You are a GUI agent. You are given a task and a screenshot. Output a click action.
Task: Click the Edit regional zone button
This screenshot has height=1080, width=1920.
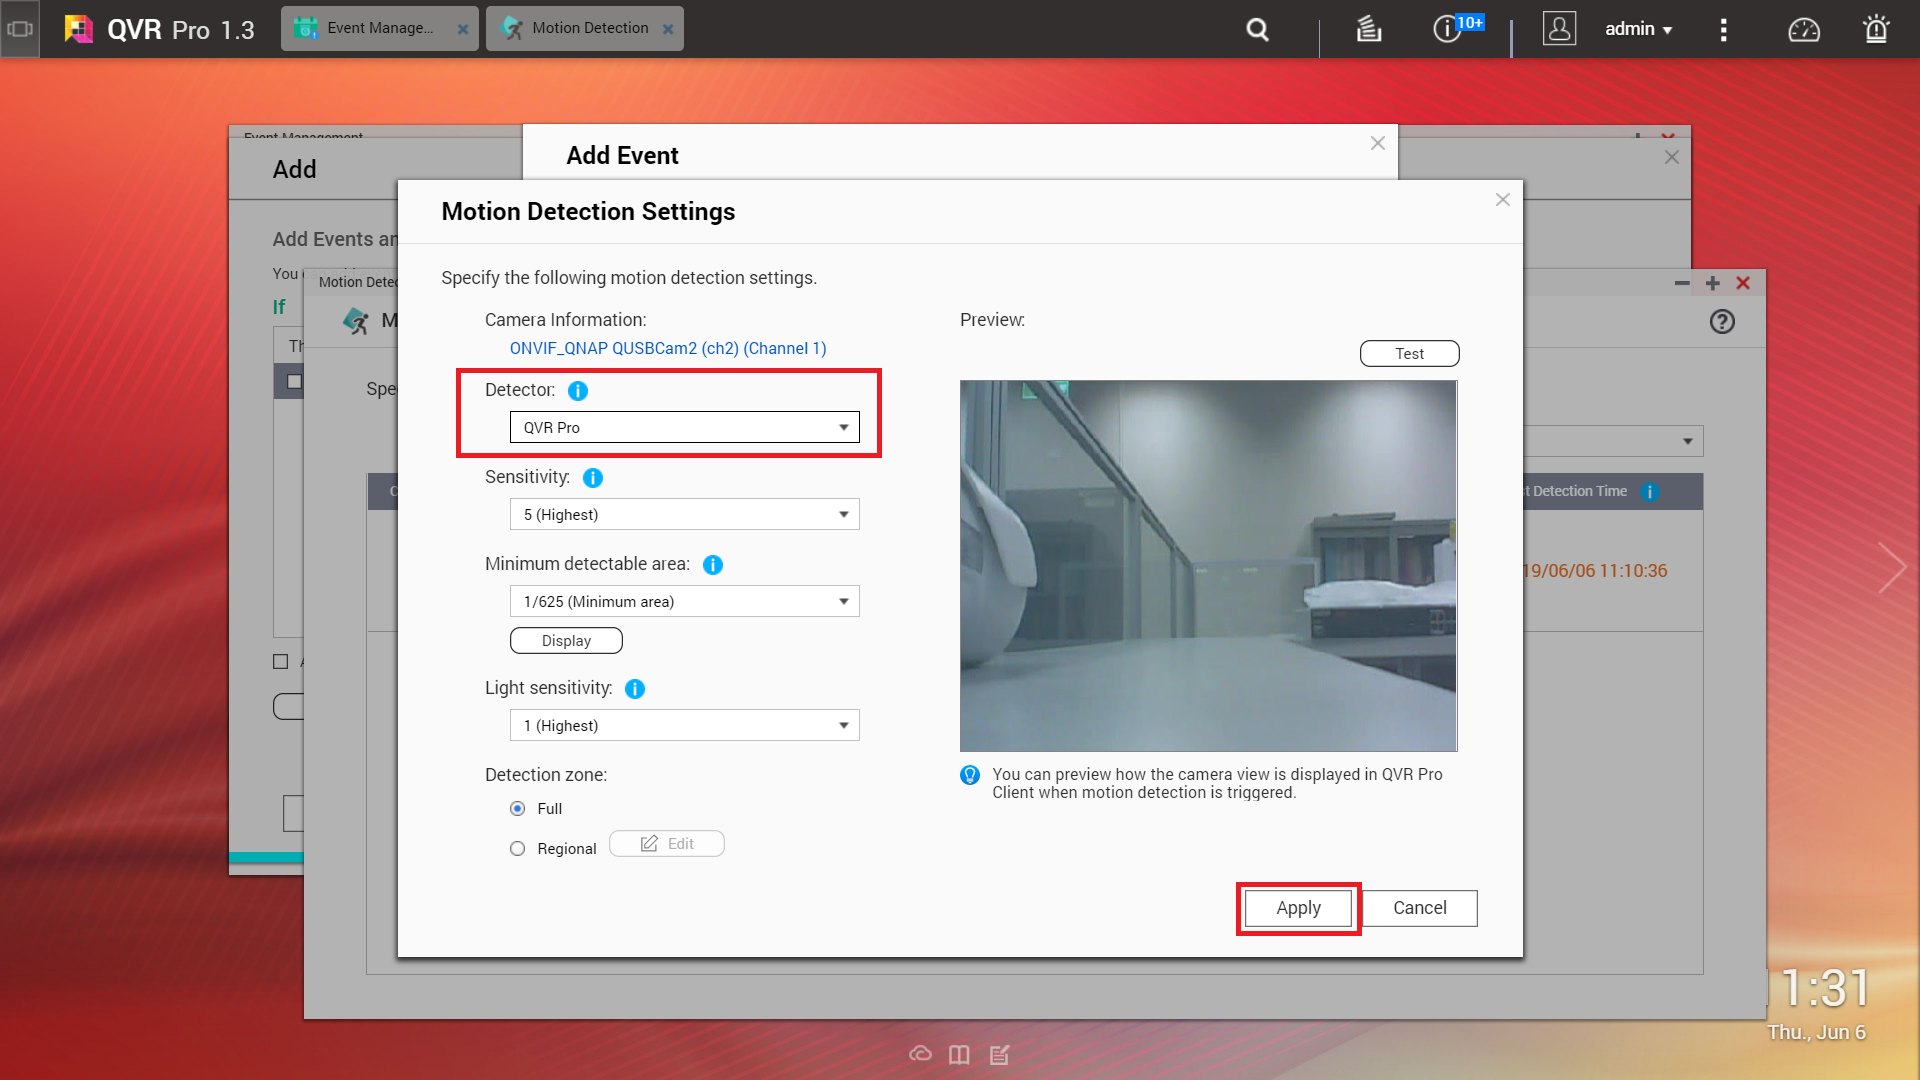[667, 843]
